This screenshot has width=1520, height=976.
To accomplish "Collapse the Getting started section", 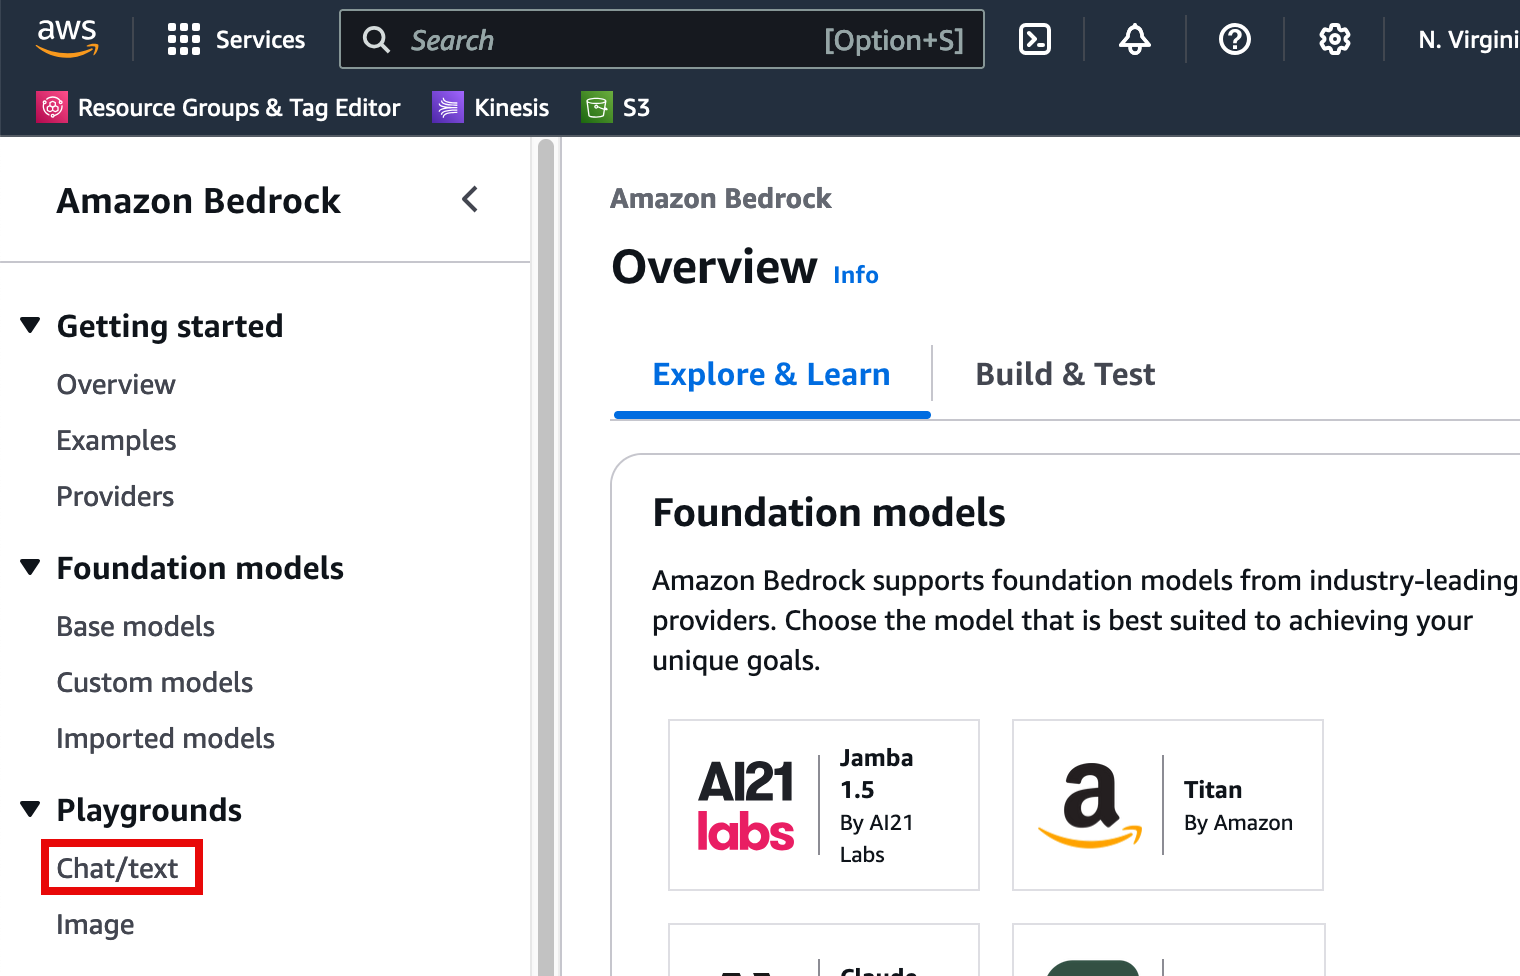I will 31,326.
